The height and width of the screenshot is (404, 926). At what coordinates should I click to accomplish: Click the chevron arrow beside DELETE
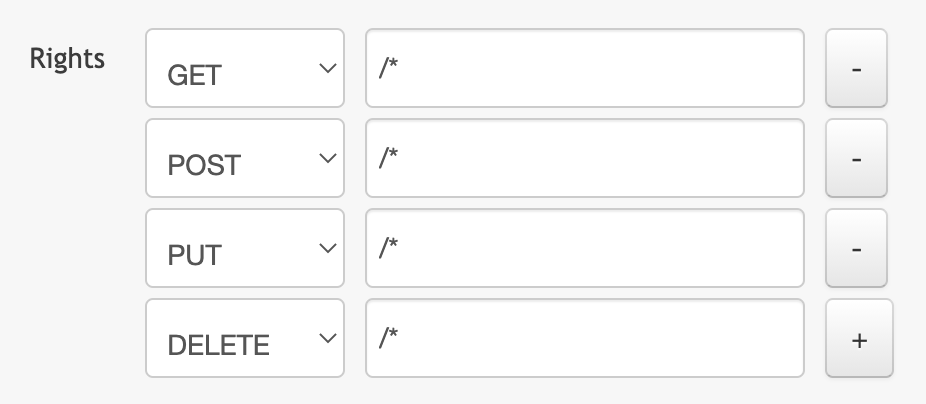[x=325, y=338]
